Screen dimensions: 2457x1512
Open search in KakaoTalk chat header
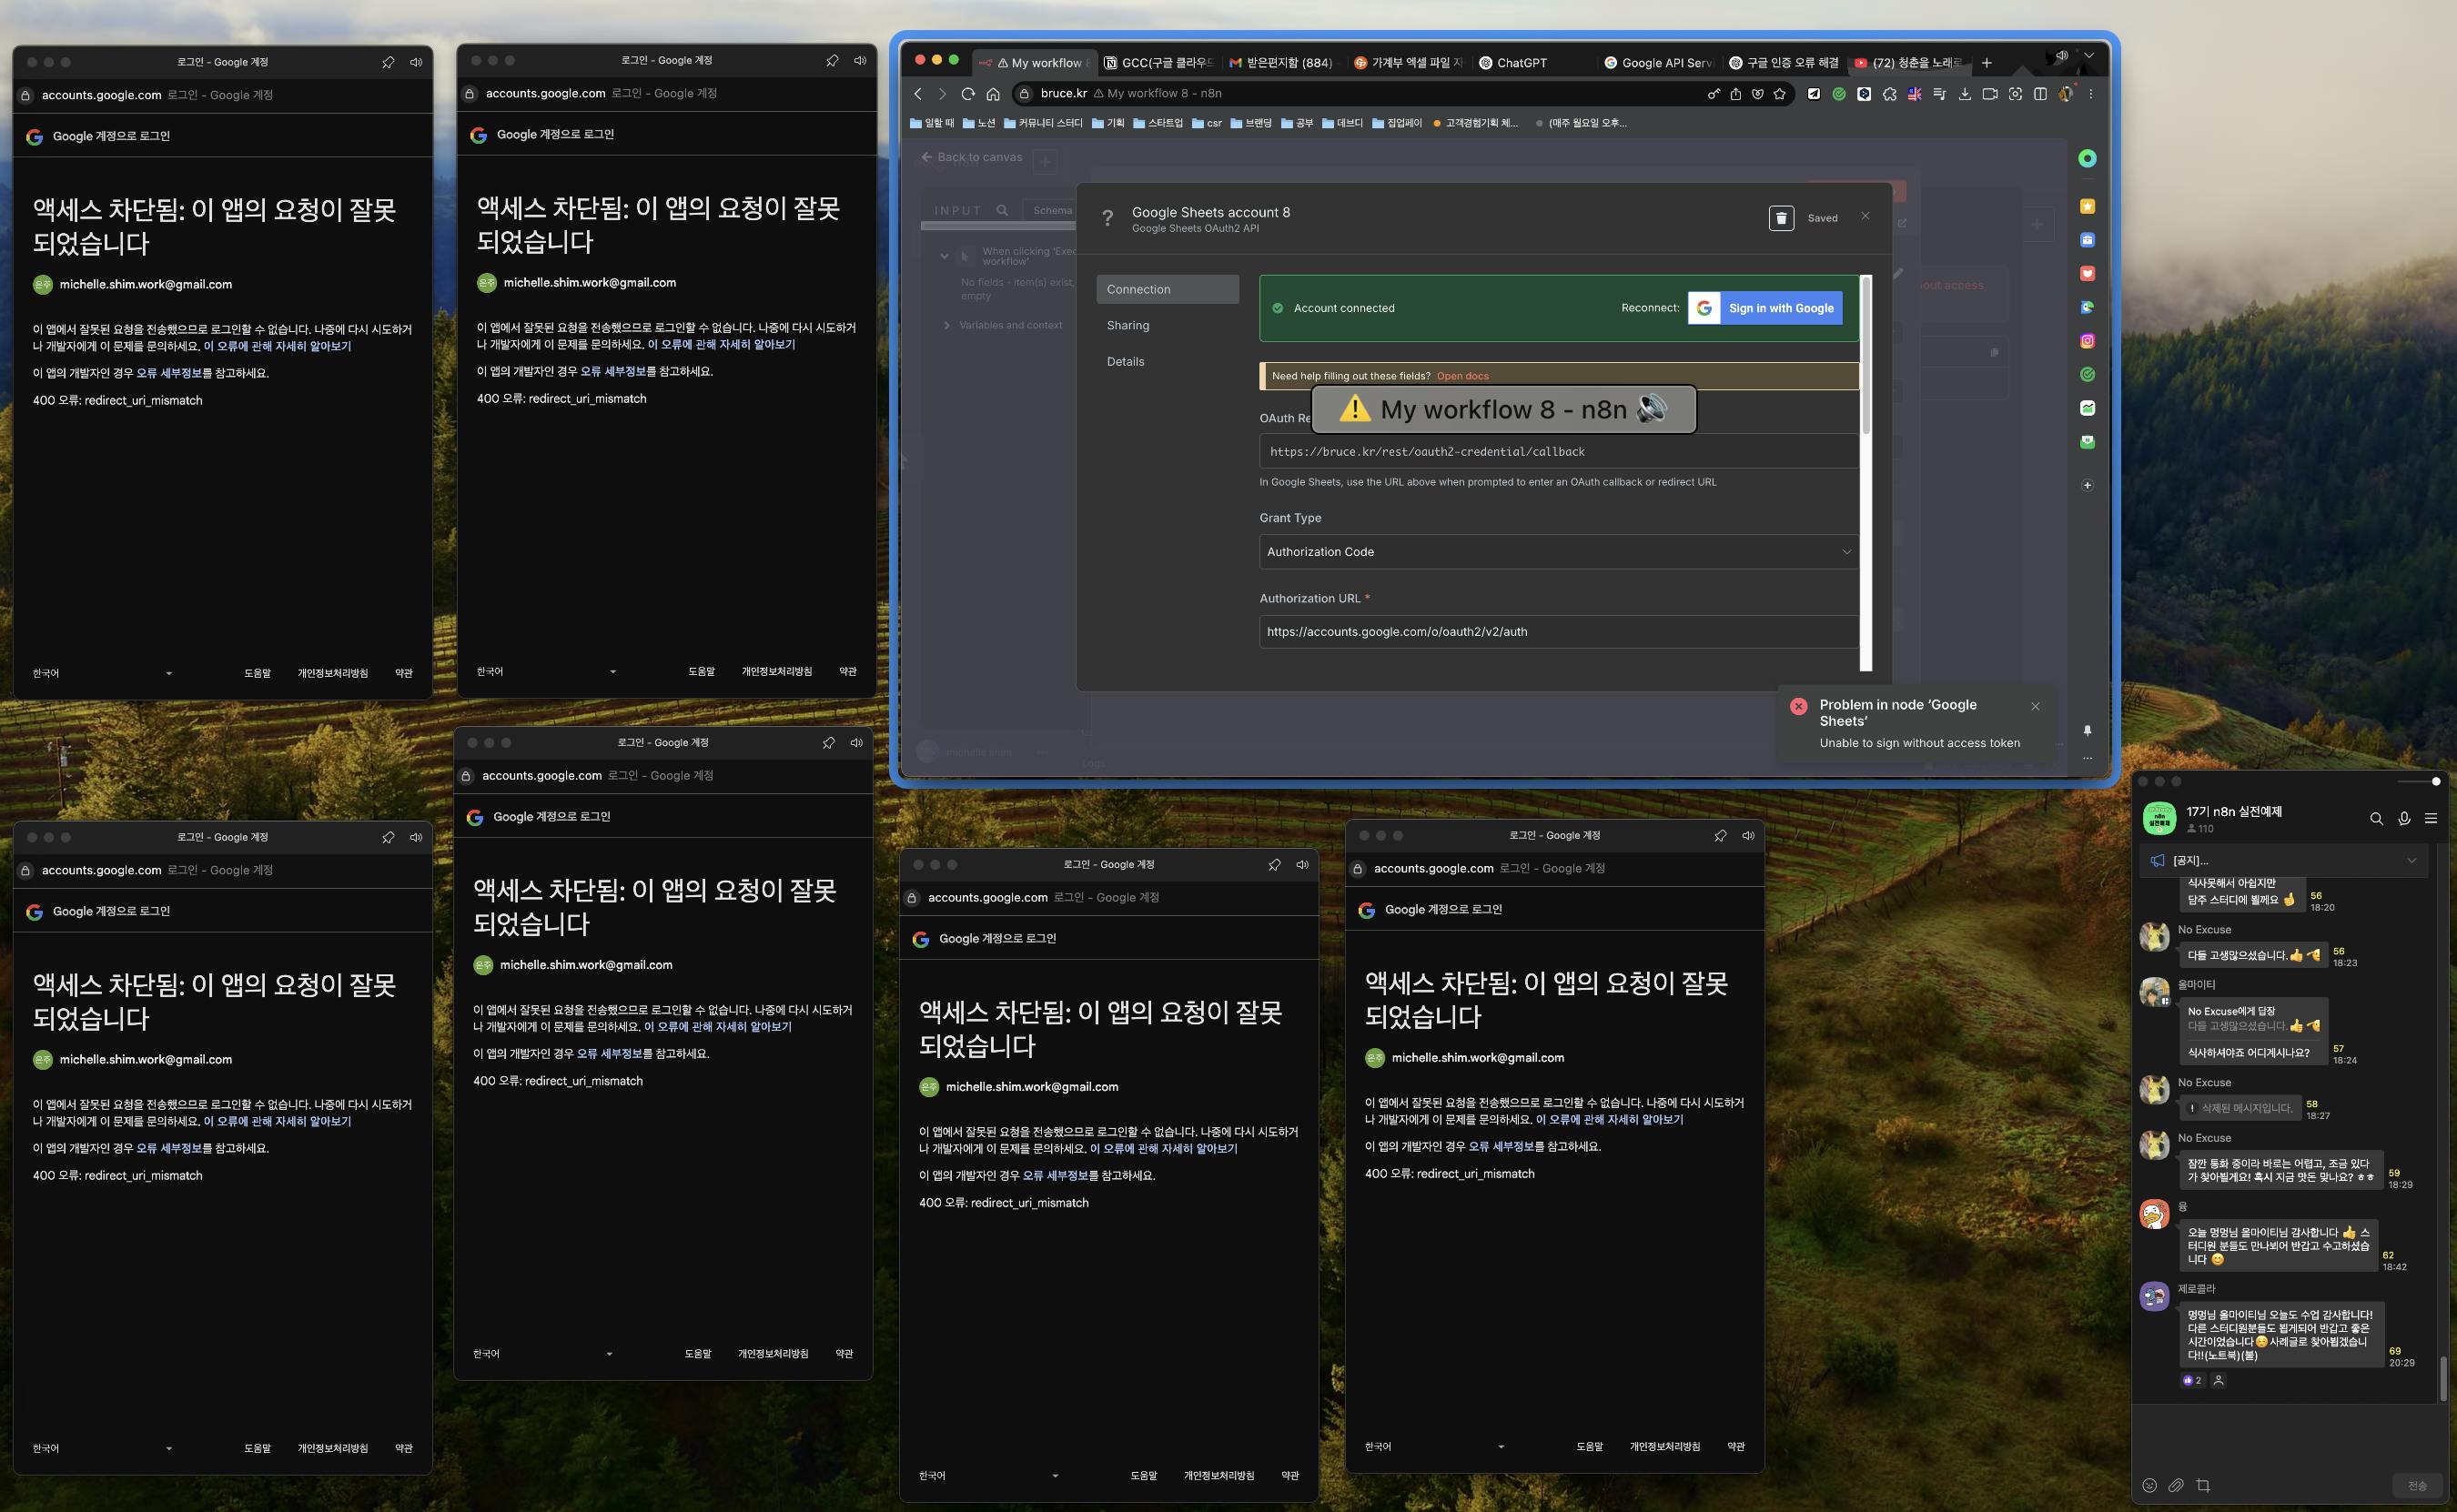(x=2376, y=819)
